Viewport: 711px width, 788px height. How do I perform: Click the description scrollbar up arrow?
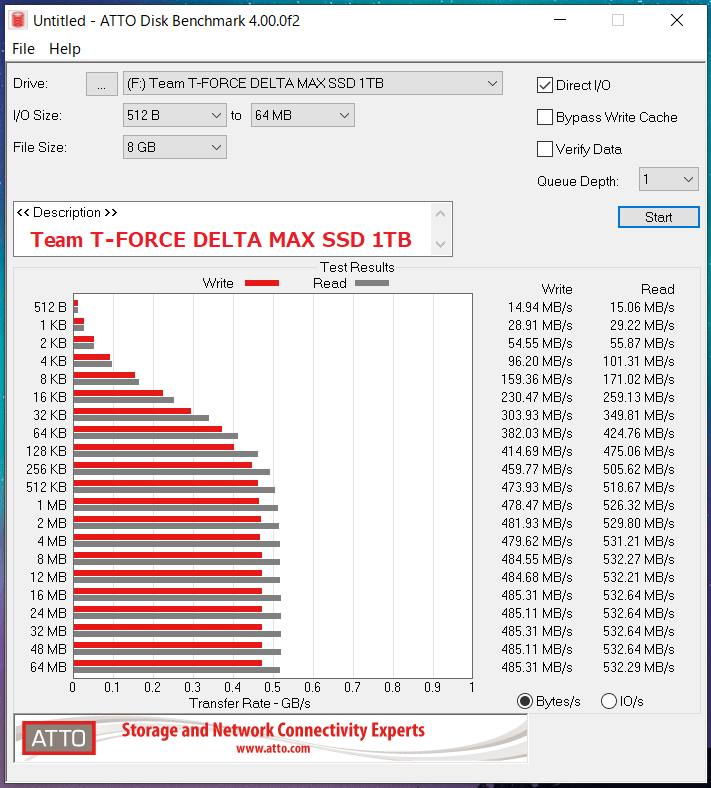pos(440,214)
